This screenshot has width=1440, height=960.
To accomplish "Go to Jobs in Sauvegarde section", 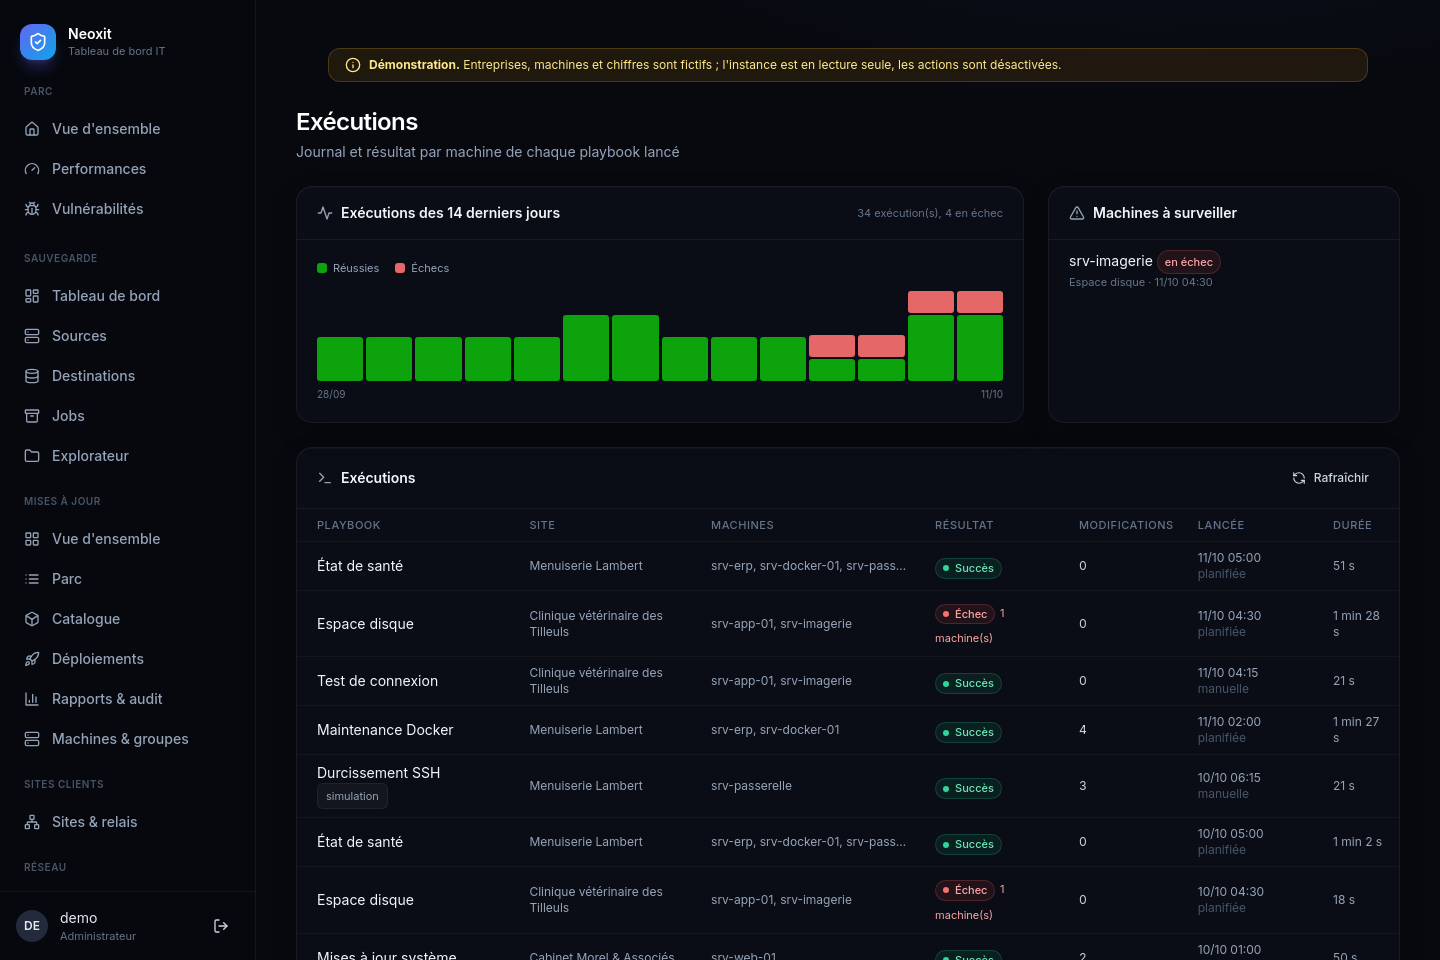I will (x=127, y=416).
